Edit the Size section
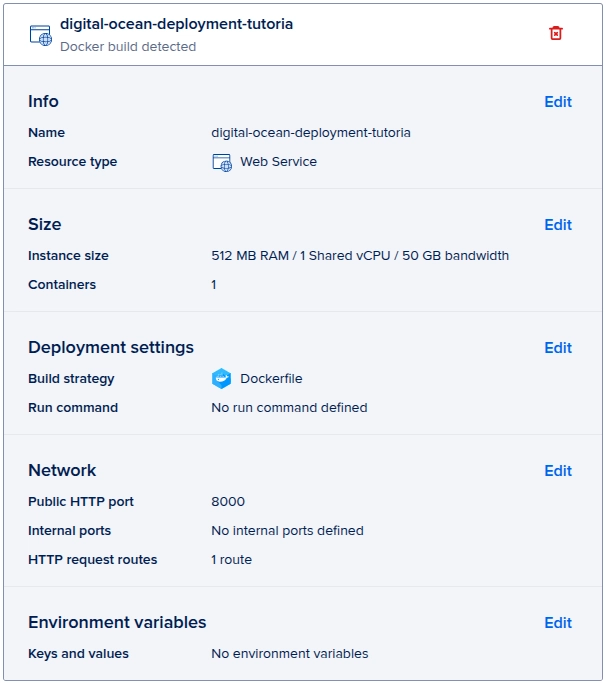 pyautogui.click(x=558, y=225)
